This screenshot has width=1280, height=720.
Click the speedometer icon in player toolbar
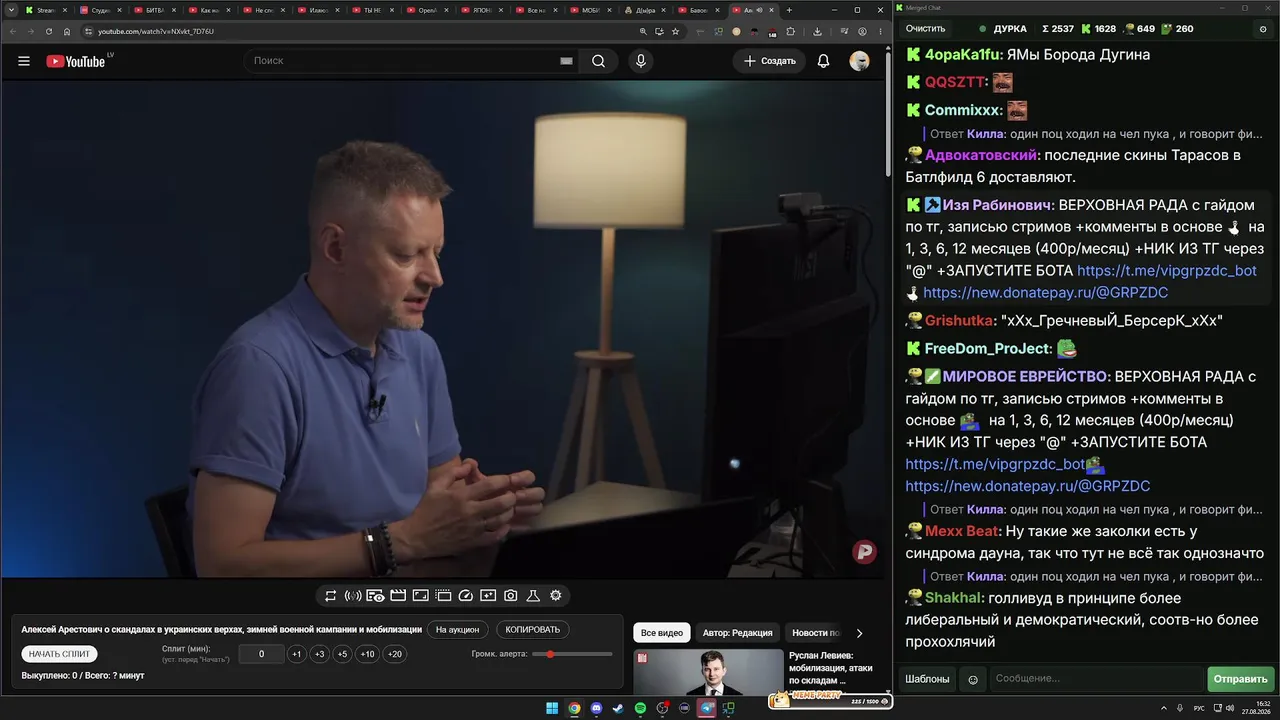point(465,596)
